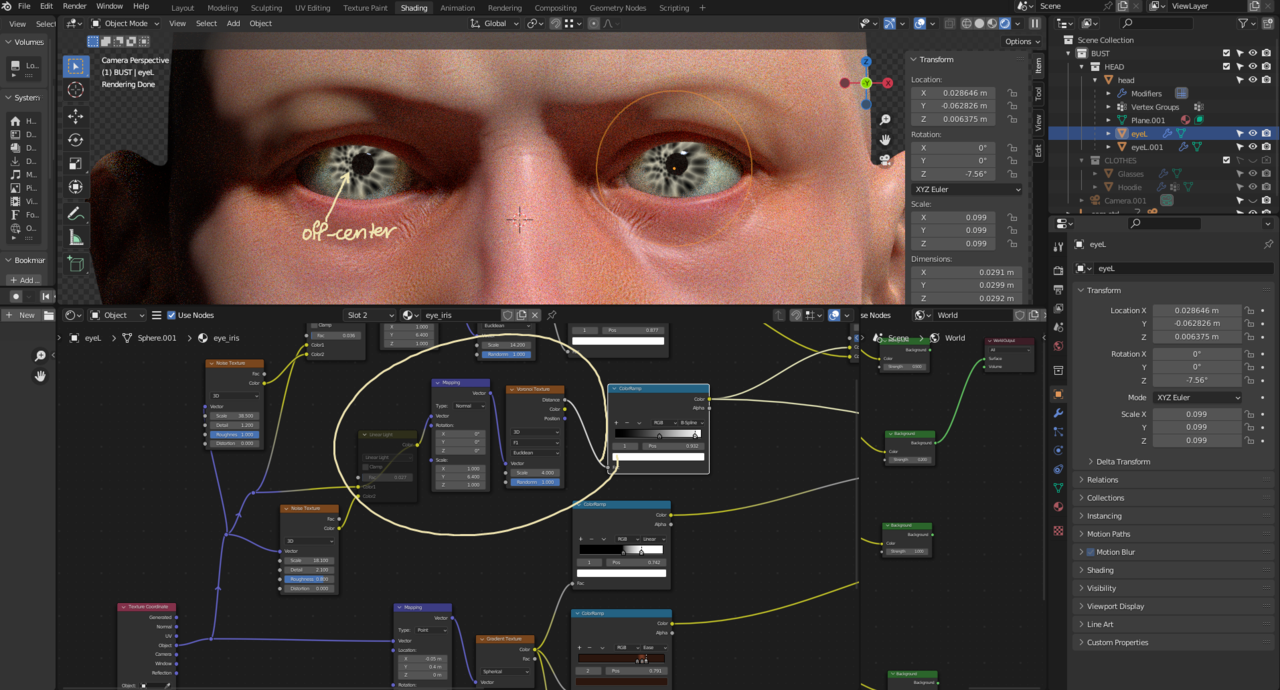Hide eyeL in viewport via eye icon

(x=1252, y=133)
